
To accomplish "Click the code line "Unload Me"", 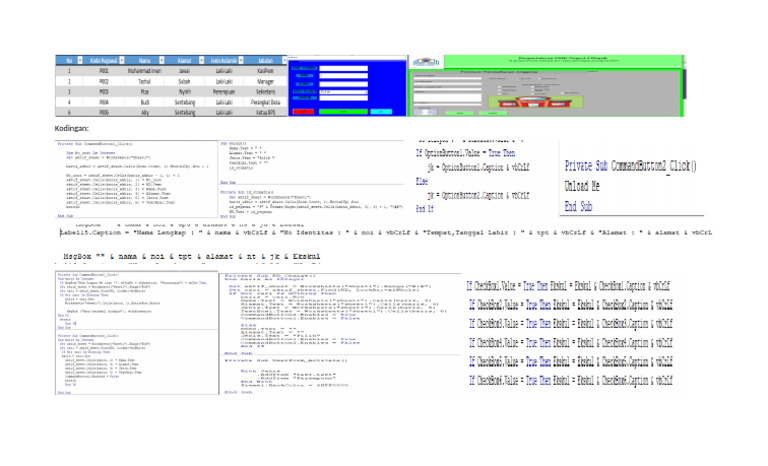I will [582, 186].
